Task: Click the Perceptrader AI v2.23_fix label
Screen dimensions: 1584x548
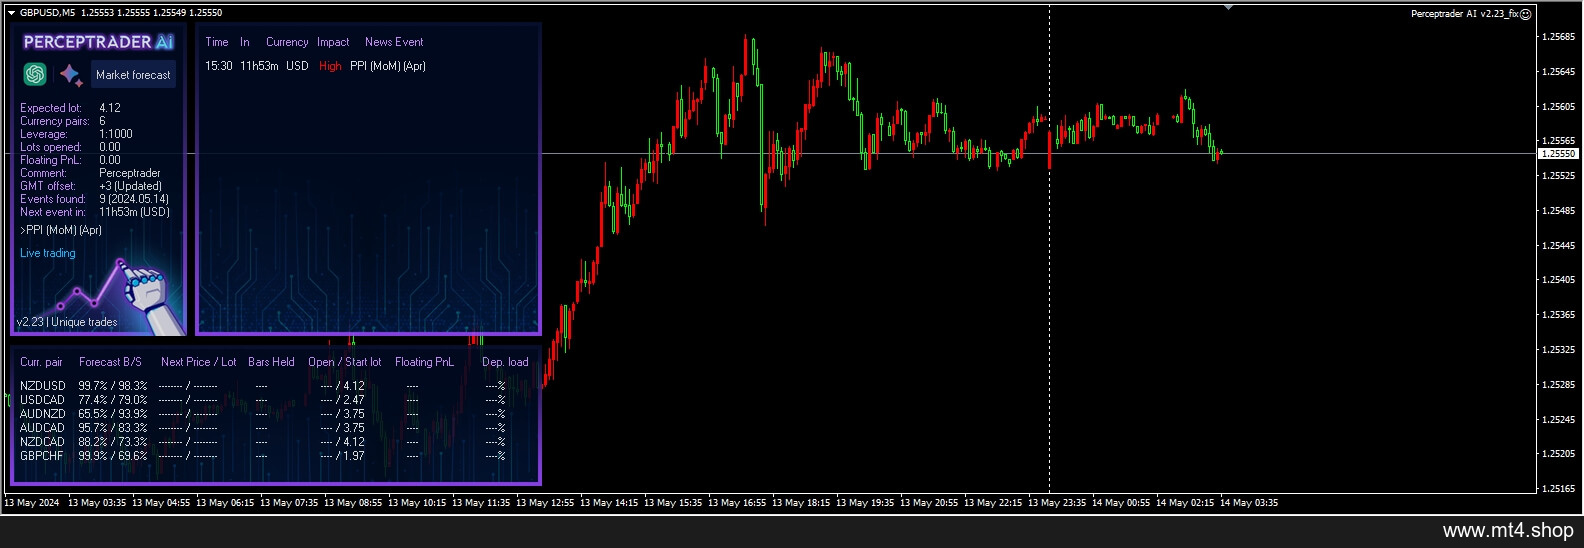Action: pos(1464,14)
